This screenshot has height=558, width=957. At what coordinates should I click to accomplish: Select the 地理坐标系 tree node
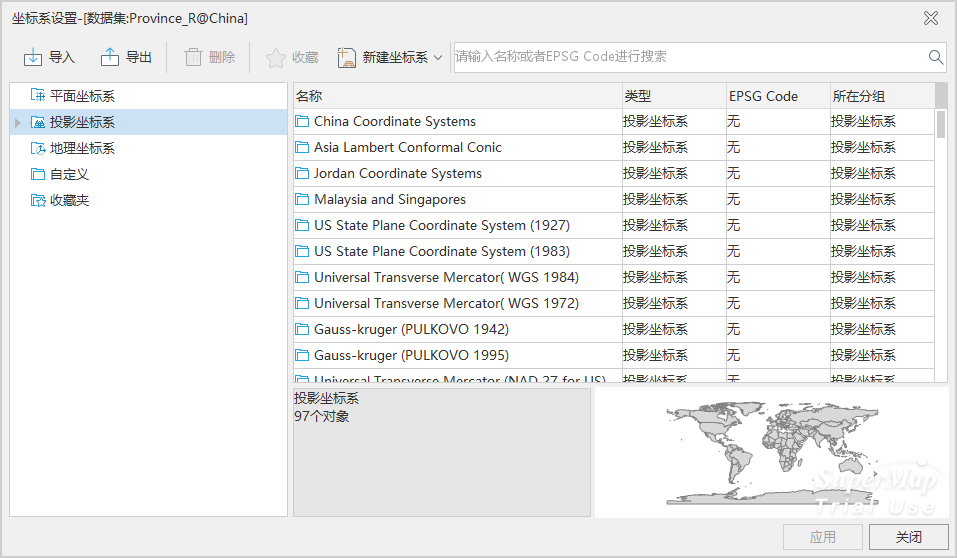coord(82,148)
